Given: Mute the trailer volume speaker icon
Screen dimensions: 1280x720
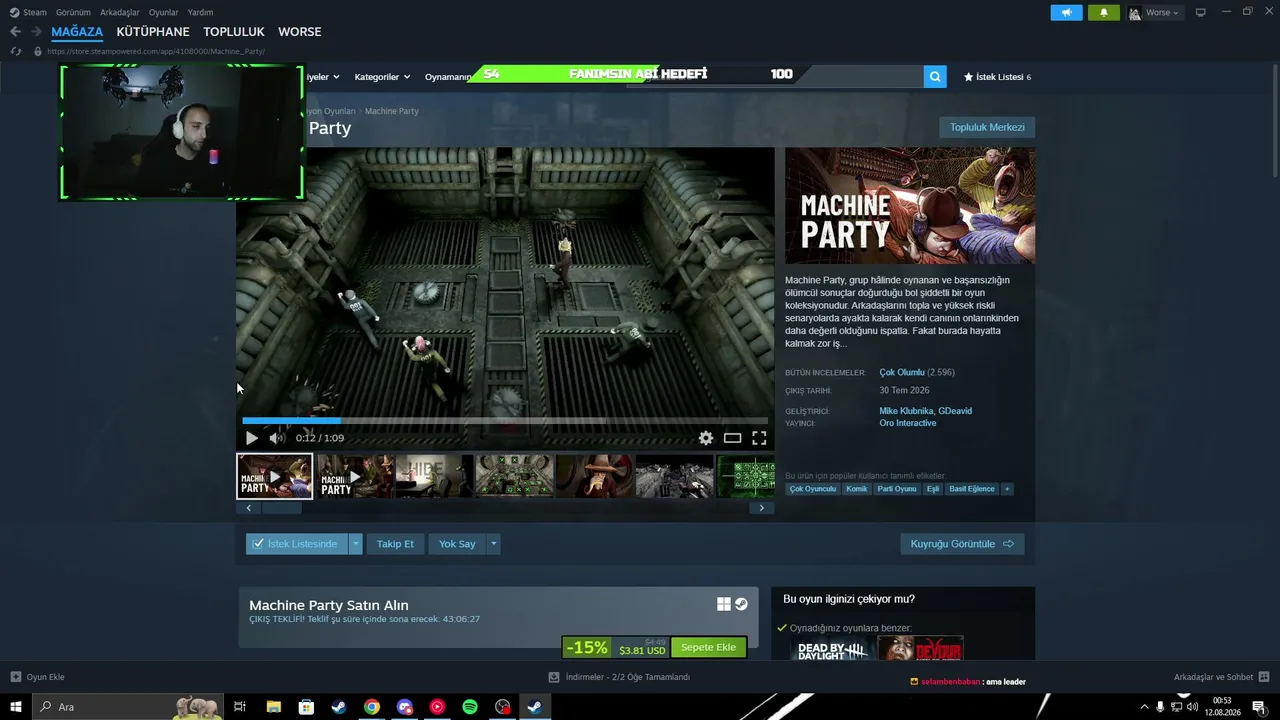Looking at the screenshot, I should [x=277, y=438].
